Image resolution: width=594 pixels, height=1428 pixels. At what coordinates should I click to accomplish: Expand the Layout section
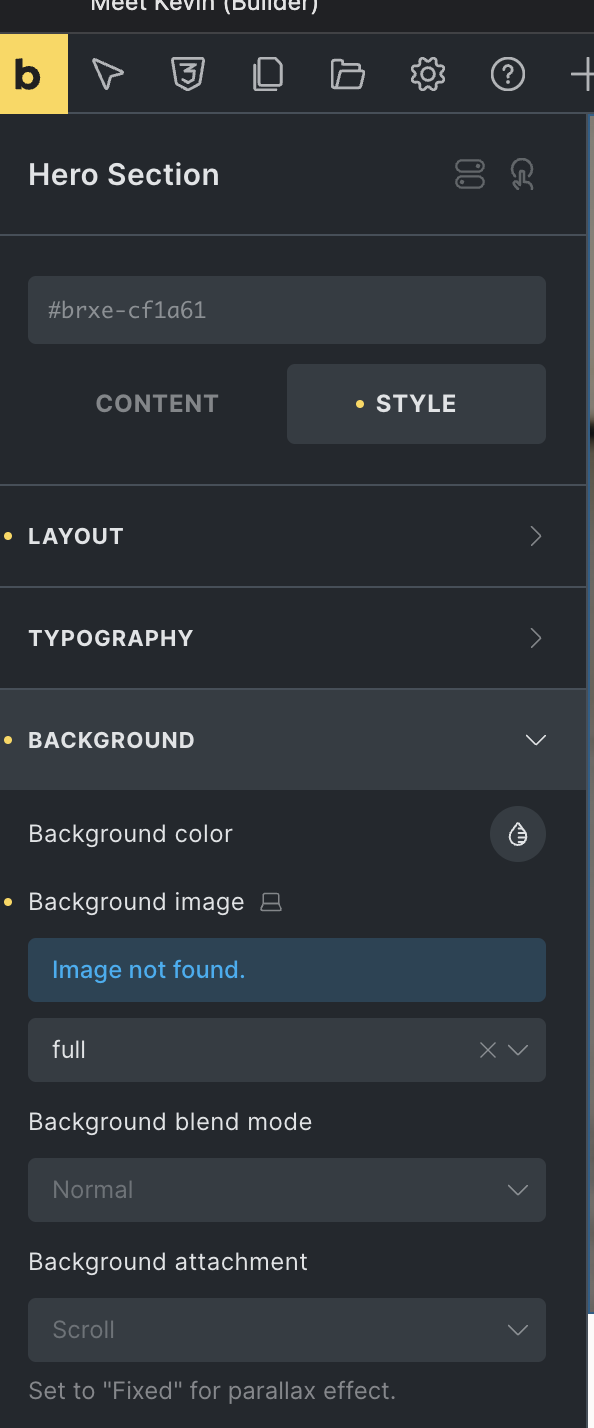point(293,536)
